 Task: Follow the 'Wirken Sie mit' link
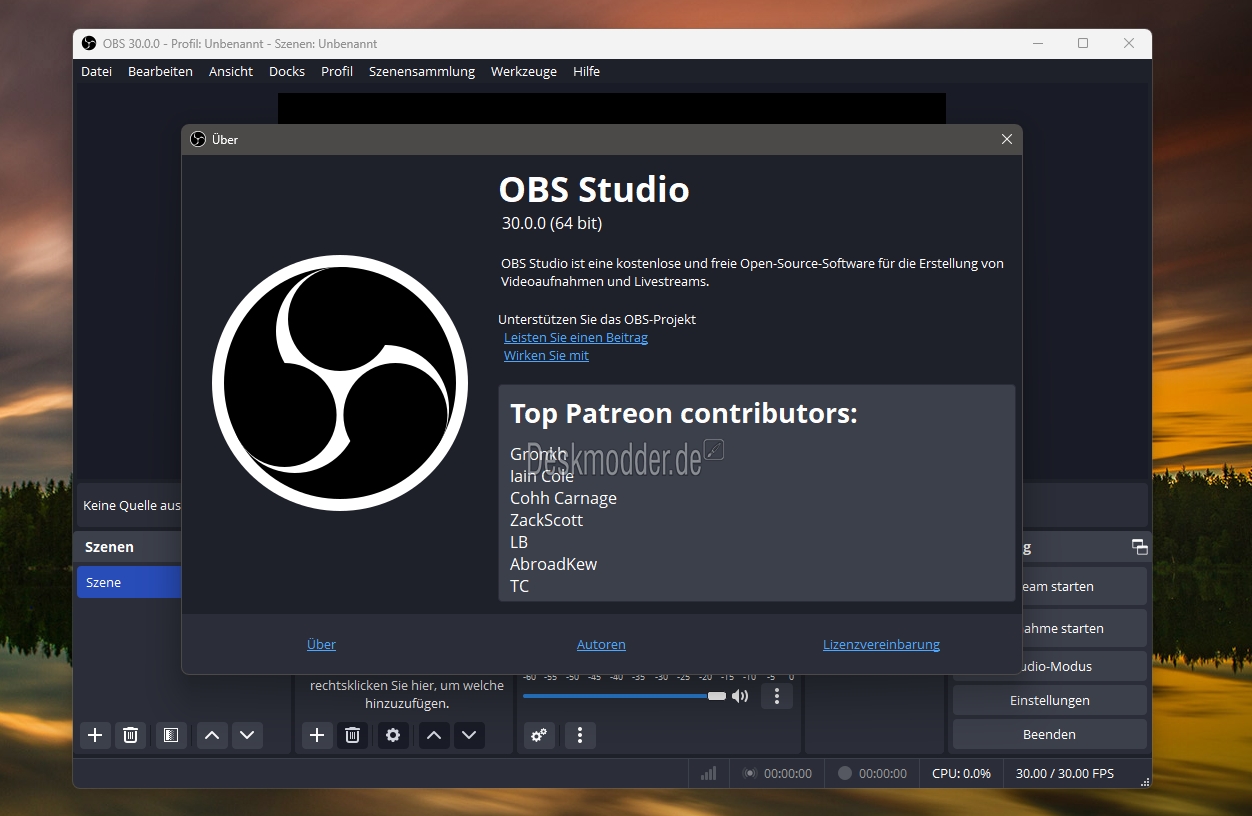point(546,356)
